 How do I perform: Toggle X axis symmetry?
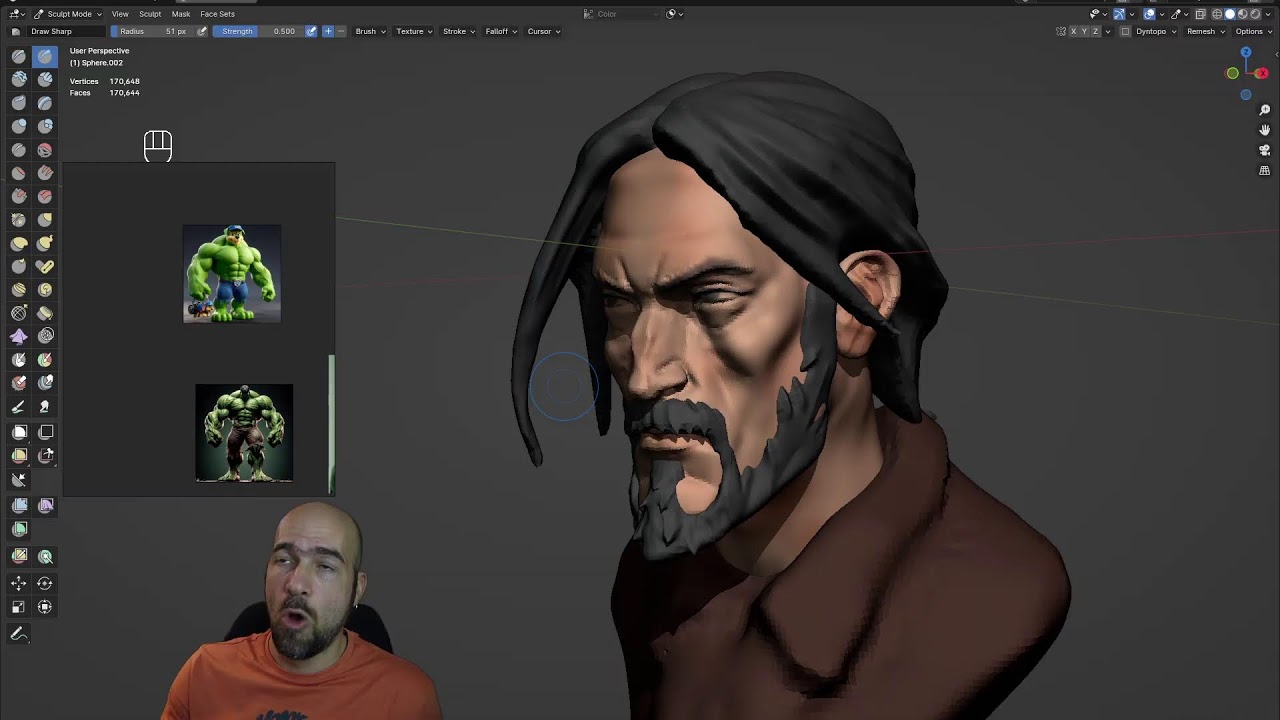(1074, 31)
